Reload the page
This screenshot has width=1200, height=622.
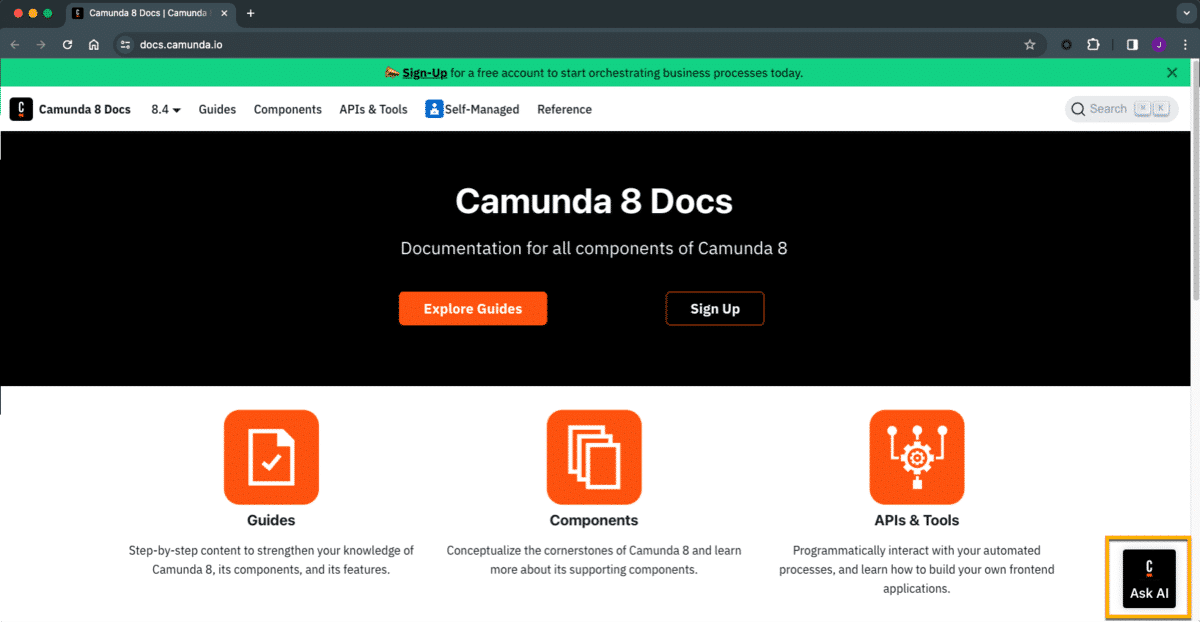pos(68,44)
